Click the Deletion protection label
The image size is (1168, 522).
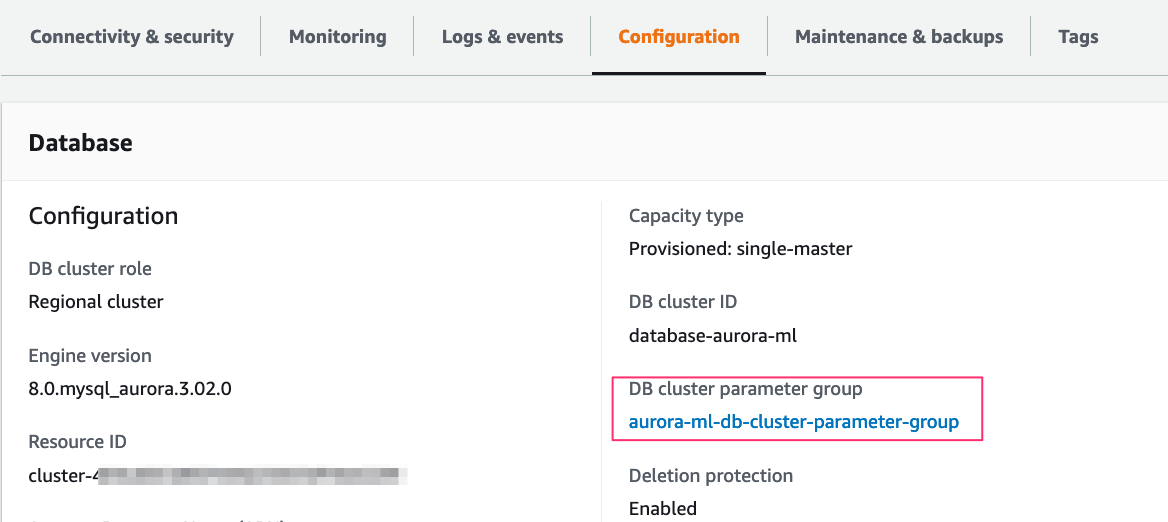click(x=710, y=476)
